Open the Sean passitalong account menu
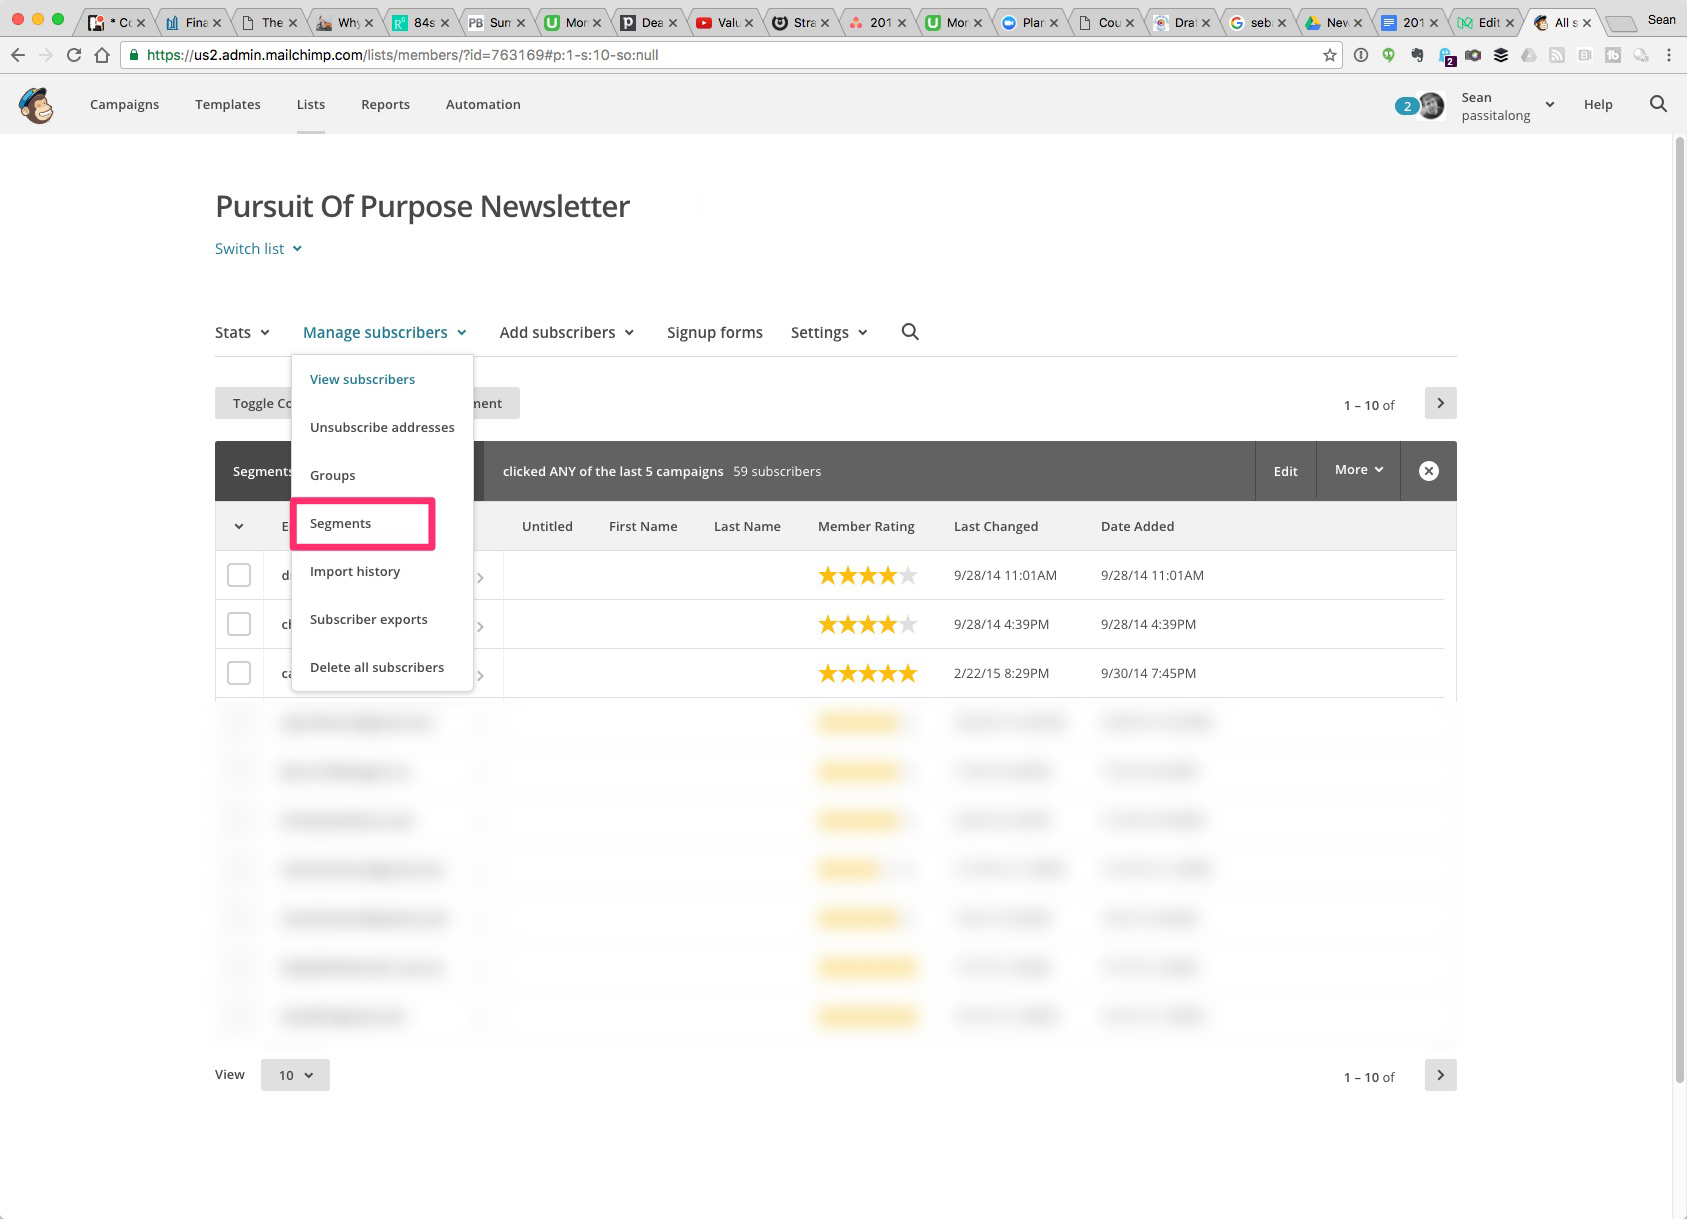Image resolution: width=1687 pixels, height=1219 pixels. (1507, 105)
